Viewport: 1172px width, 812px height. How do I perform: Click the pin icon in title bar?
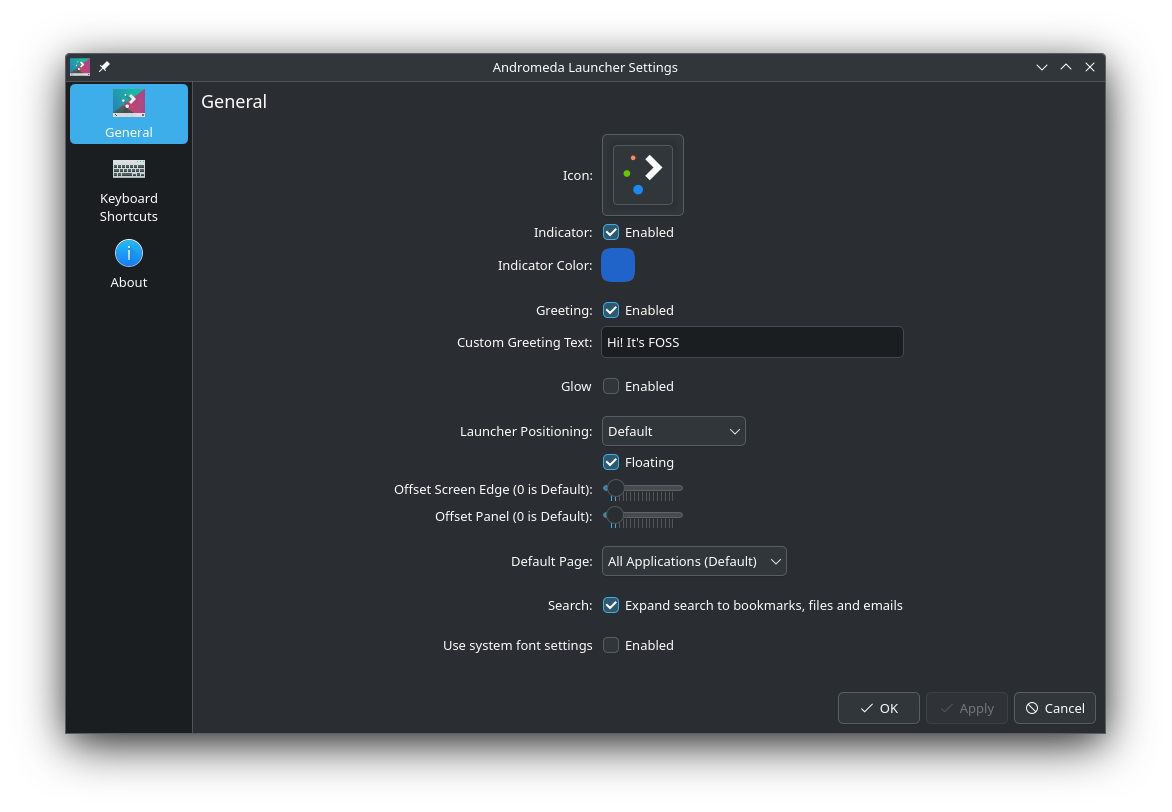click(x=104, y=67)
